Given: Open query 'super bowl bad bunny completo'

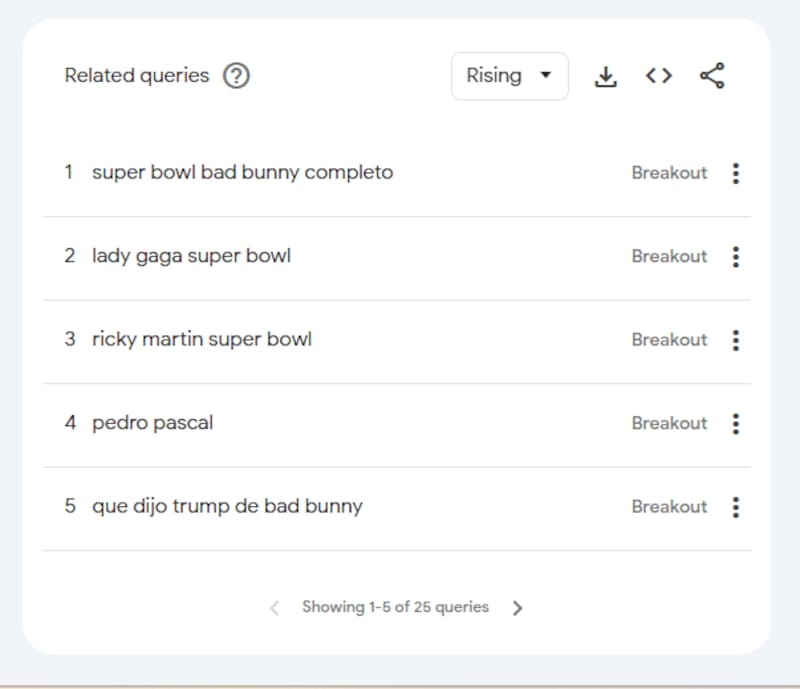Looking at the screenshot, I should (x=242, y=172).
